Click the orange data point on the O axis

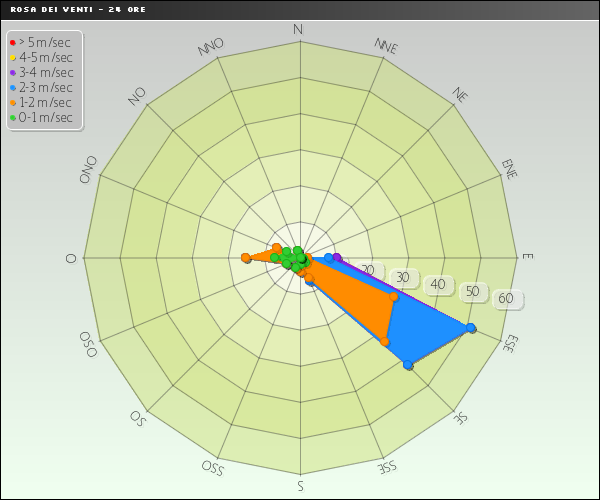point(246,258)
